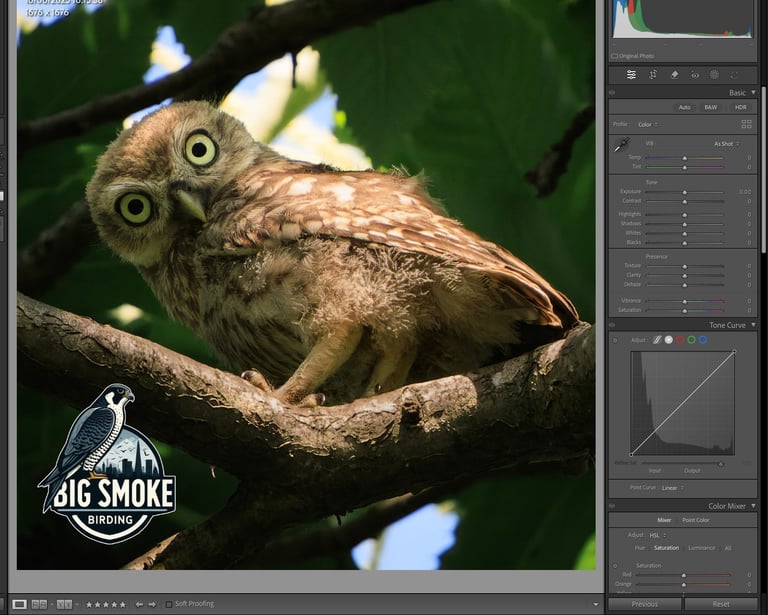Click the Highlights slider handle

(x=685, y=215)
